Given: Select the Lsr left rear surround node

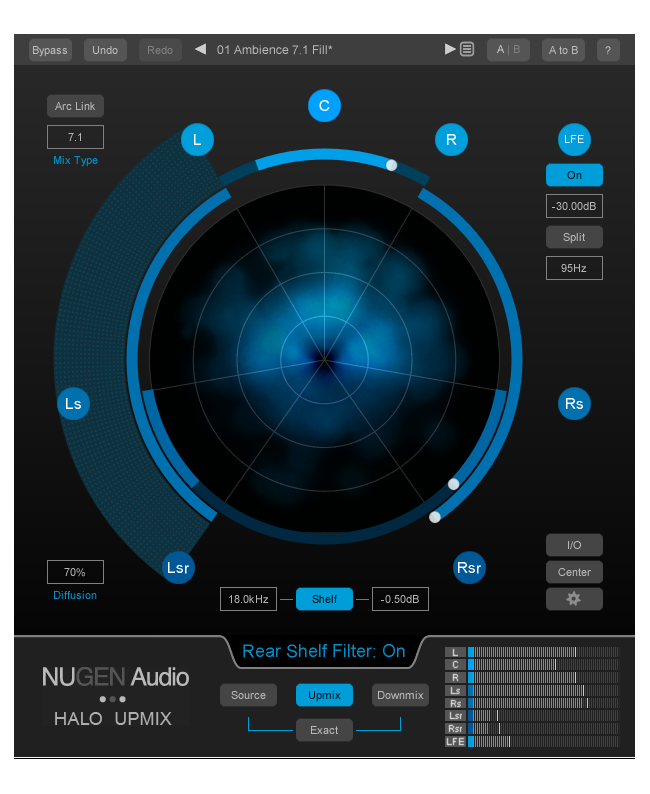Looking at the screenshot, I should [x=178, y=568].
